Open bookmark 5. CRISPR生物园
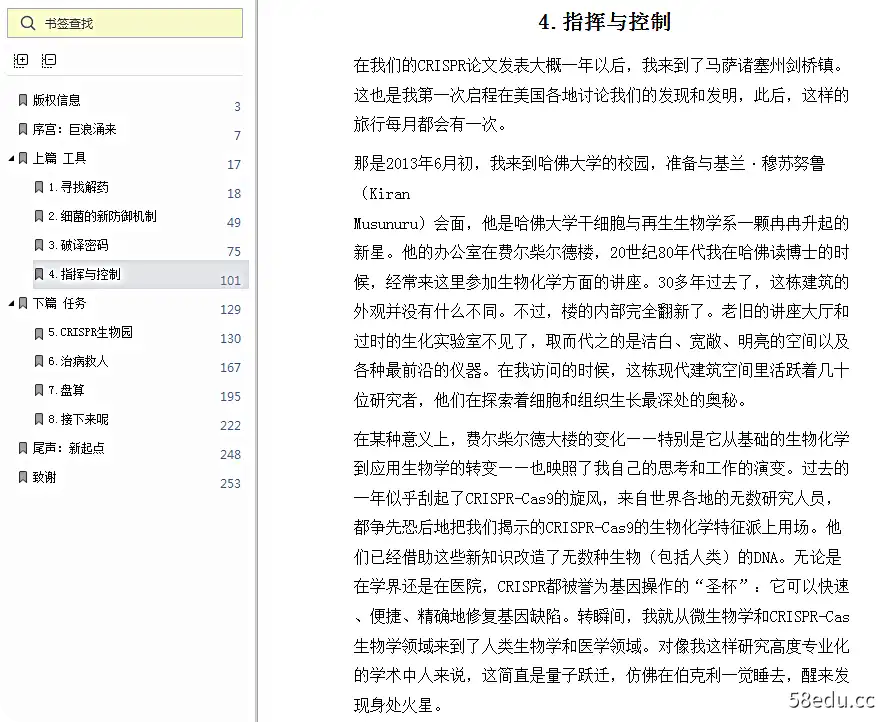 90,332
